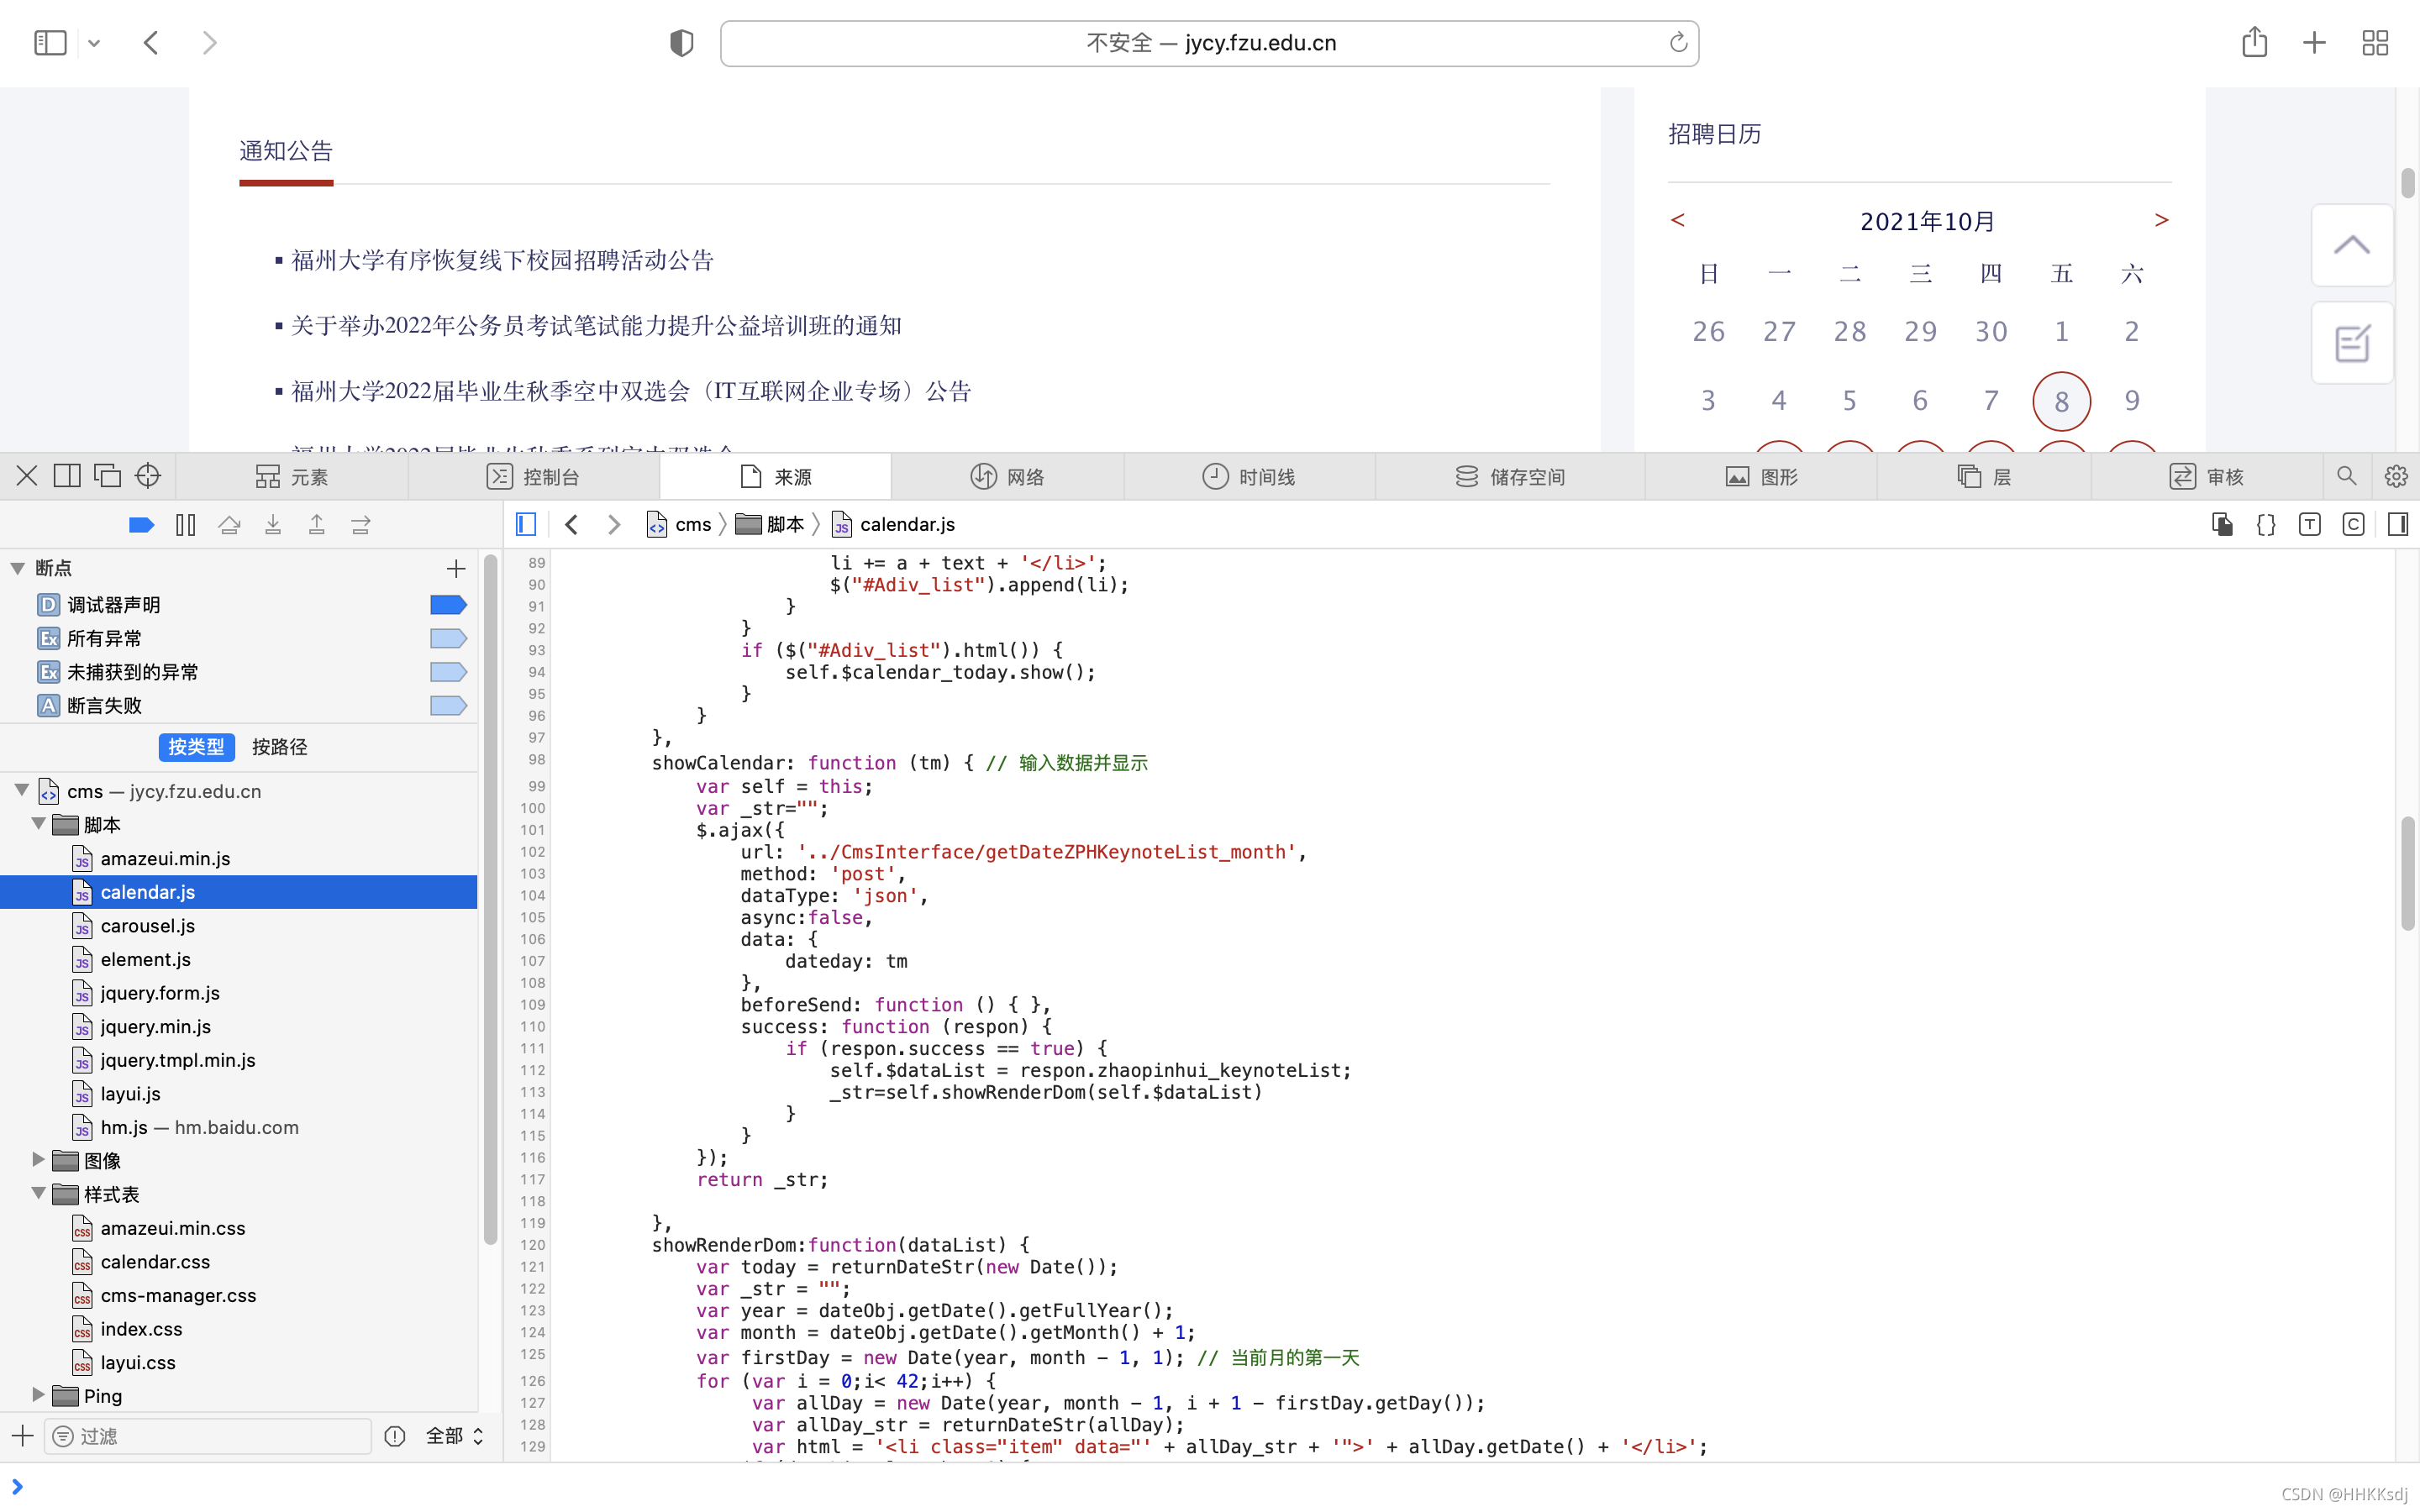Add a new breakpoint with plus

[x=456, y=569]
